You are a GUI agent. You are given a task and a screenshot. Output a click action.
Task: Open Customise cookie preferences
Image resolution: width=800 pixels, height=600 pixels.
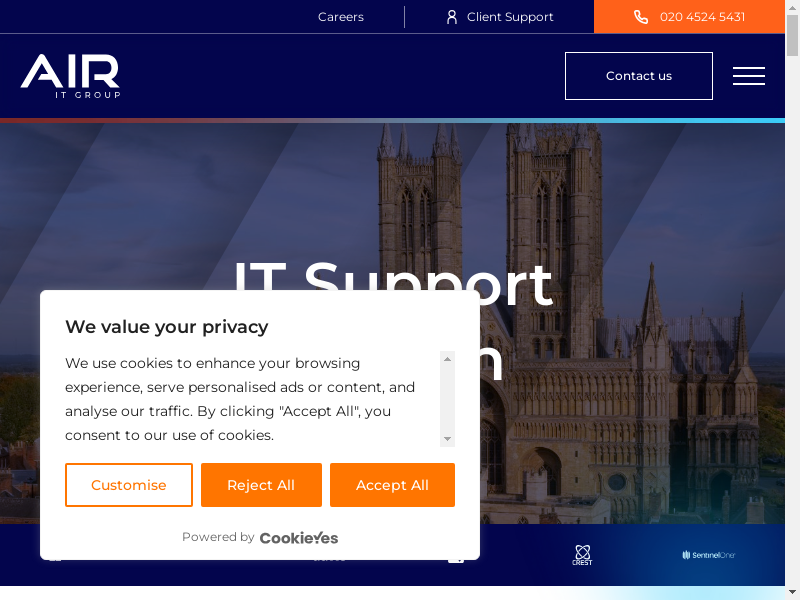tap(129, 485)
